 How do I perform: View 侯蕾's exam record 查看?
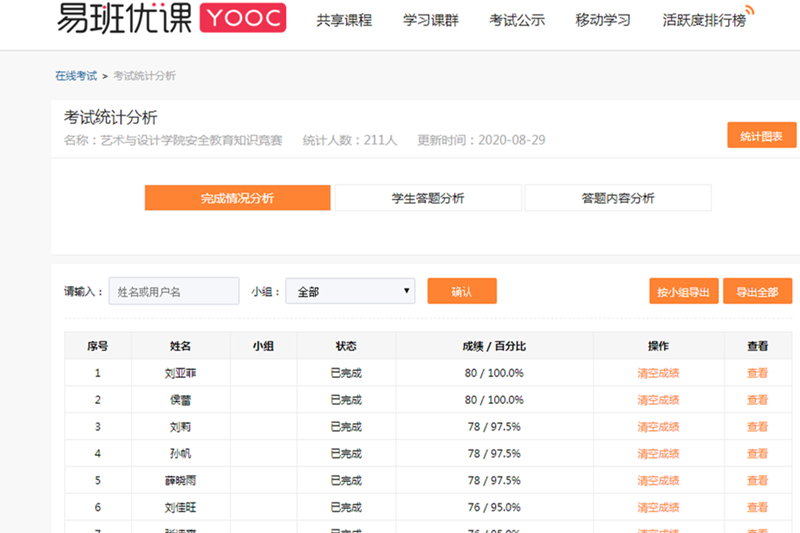click(758, 400)
